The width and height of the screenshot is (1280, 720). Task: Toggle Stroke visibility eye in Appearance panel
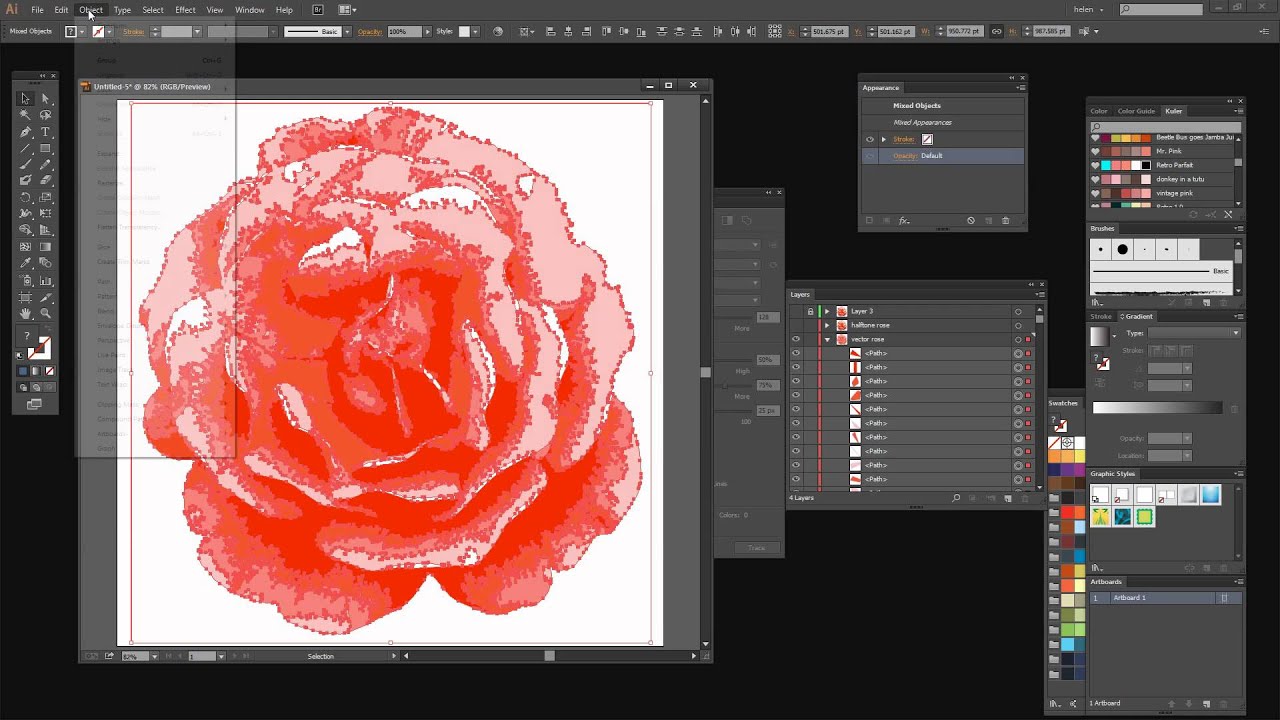click(869, 139)
